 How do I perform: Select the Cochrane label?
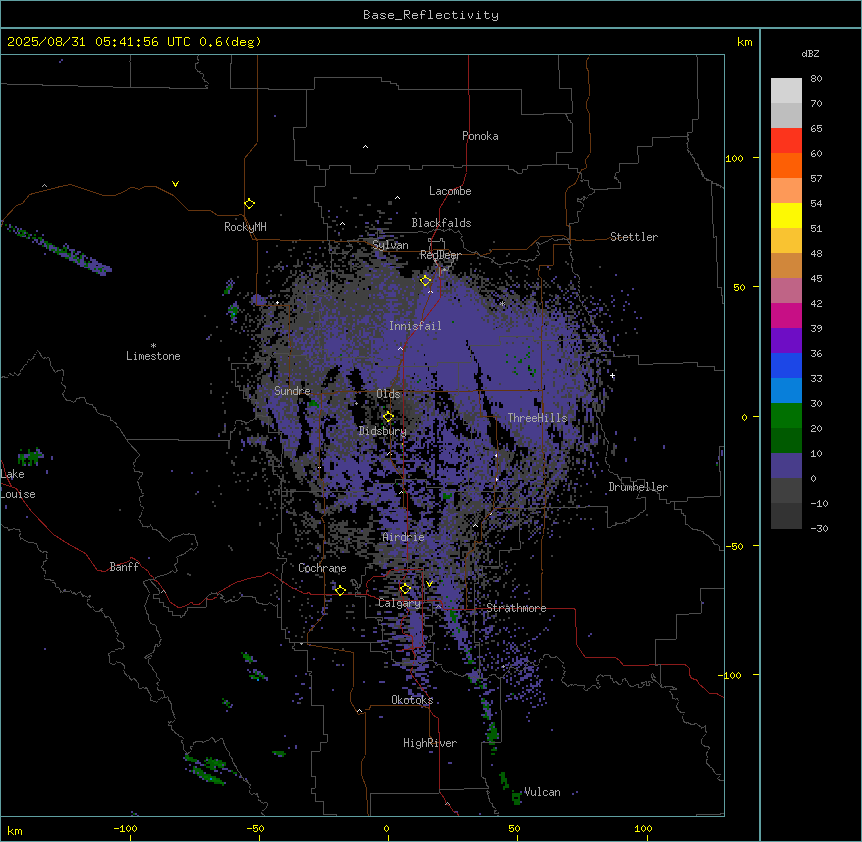322,568
